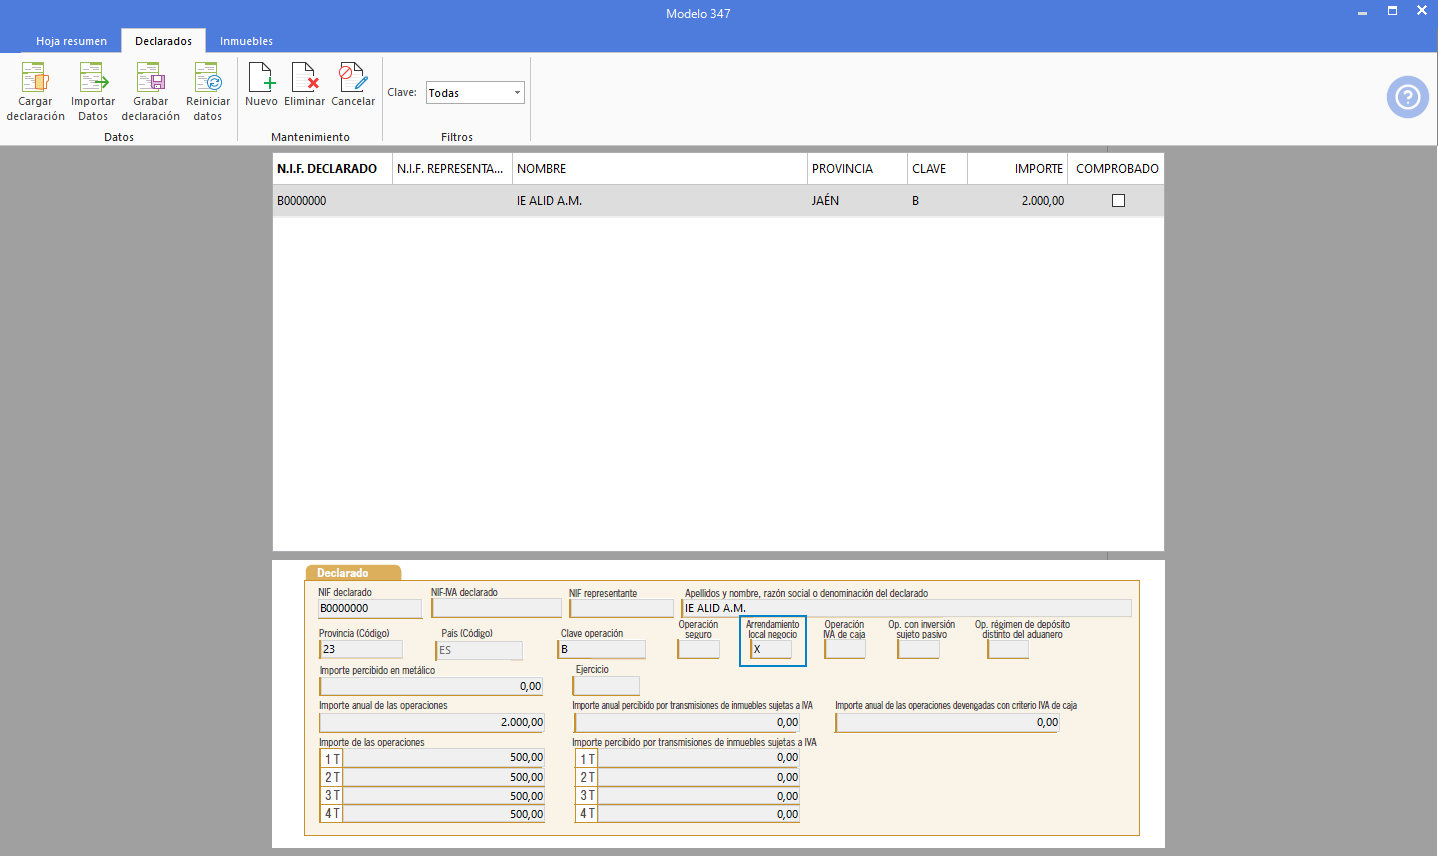The image size is (1438, 856).
Task: Click the 2T transmisiones de inmuebles field
Action: 698,777
